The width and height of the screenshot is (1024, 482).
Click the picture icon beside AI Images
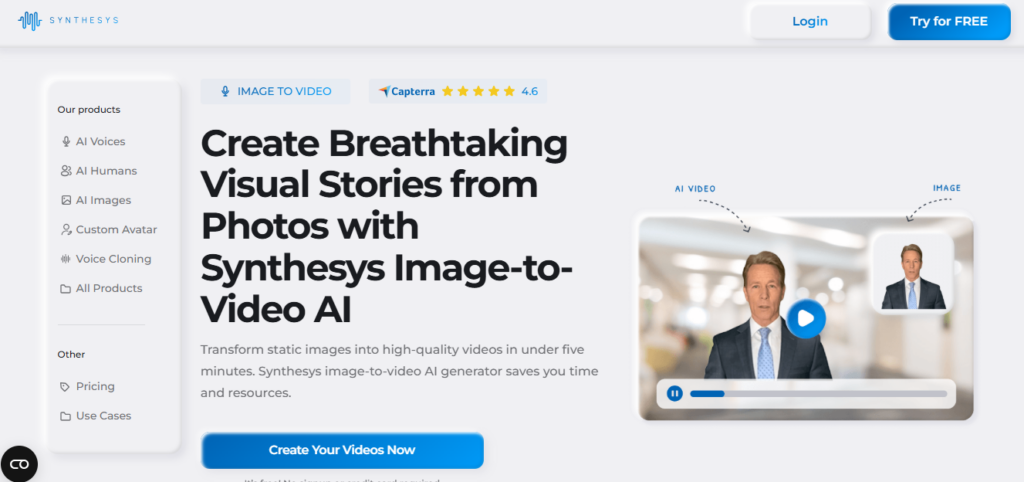tap(66, 201)
